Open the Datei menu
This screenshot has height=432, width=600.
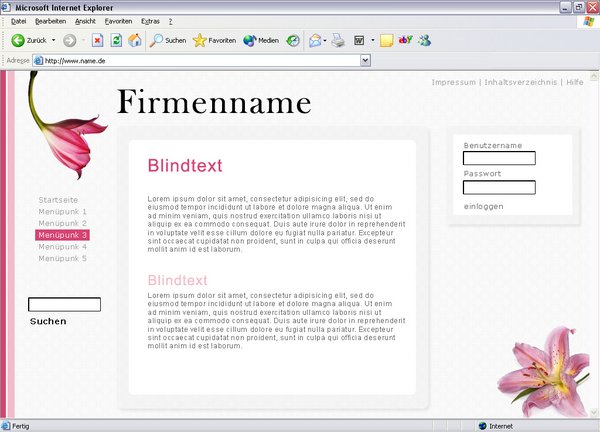(x=18, y=21)
